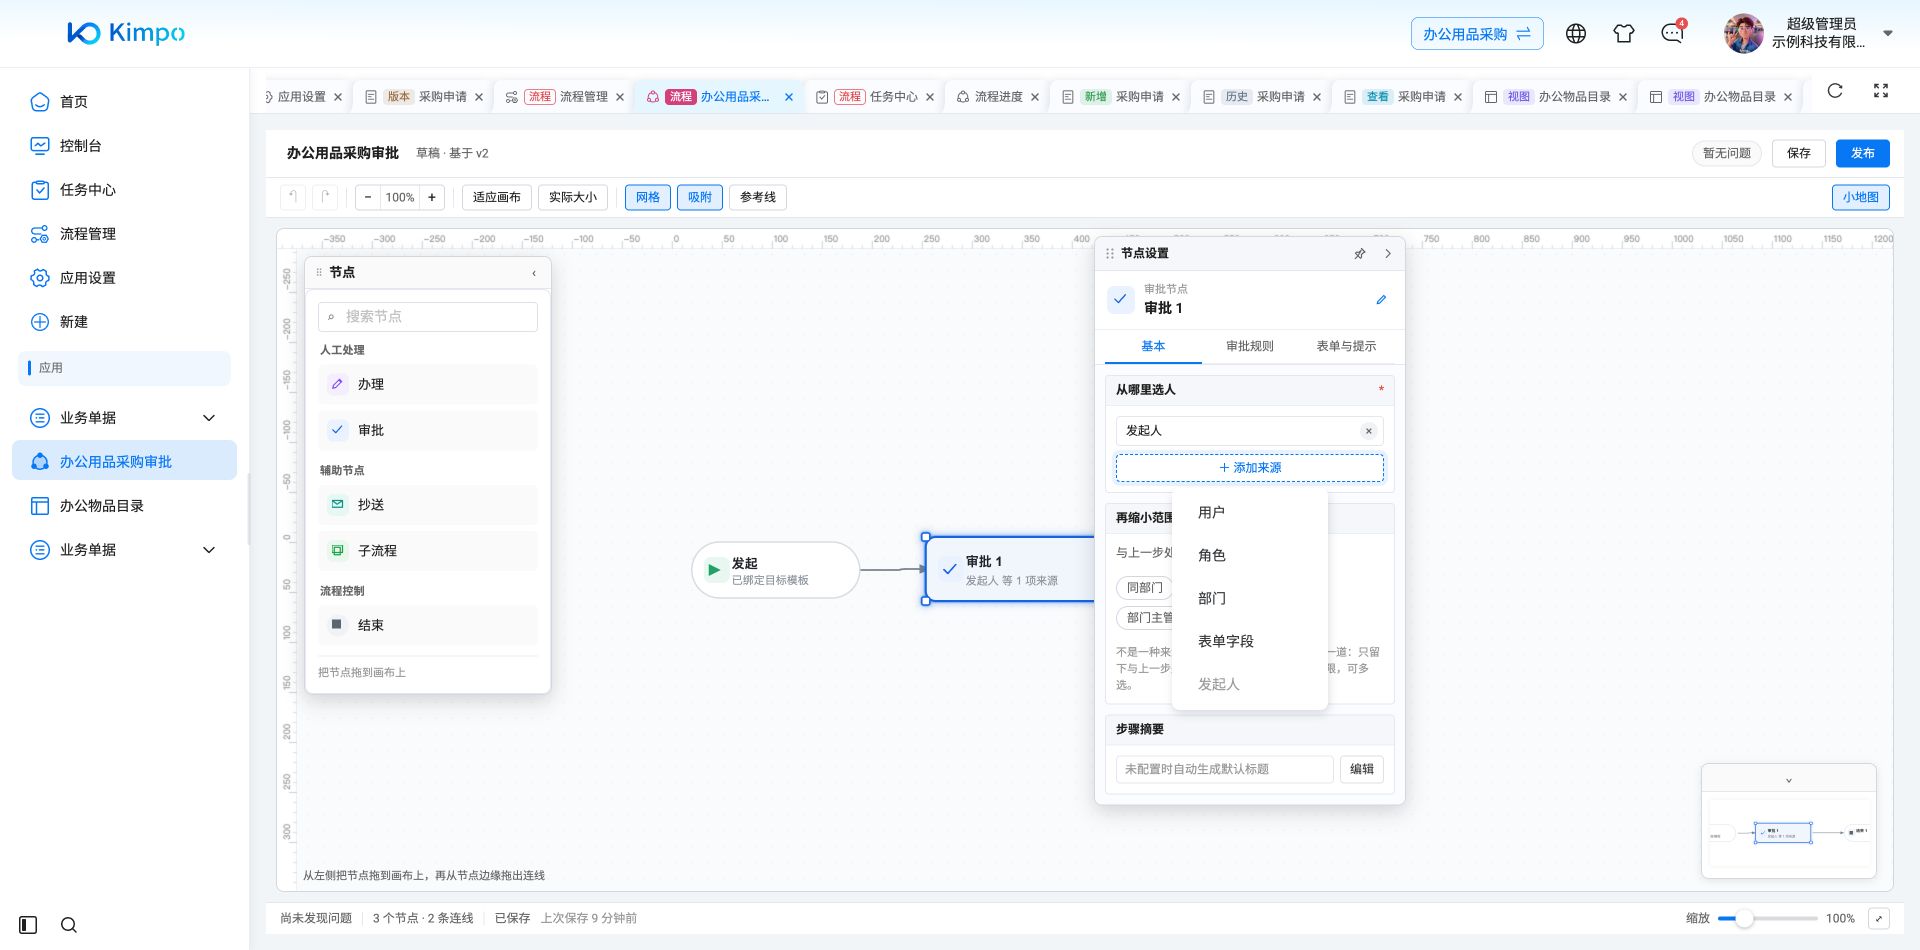Adjust the 缩放 zoom slider
The width and height of the screenshot is (1920, 950).
[1744, 918]
